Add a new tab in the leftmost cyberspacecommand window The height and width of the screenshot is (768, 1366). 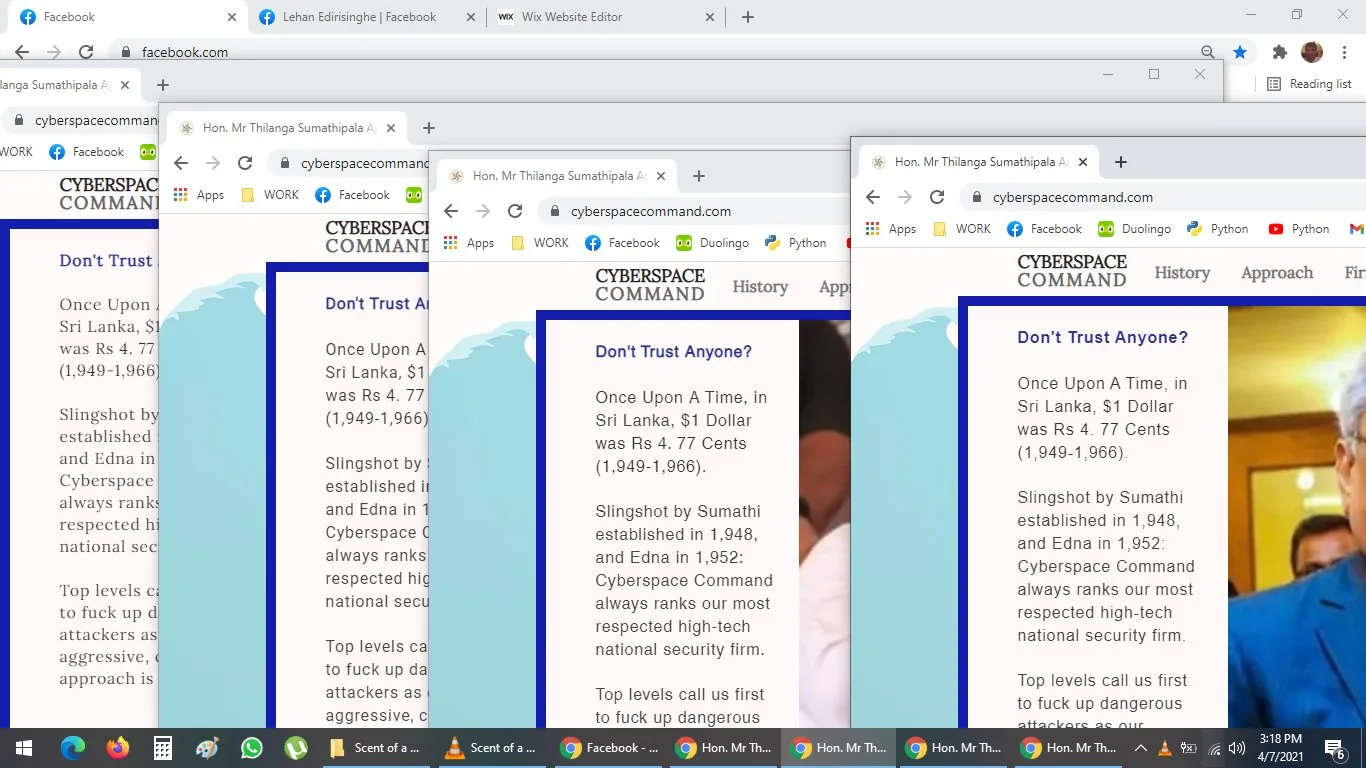(x=163, y=85)
